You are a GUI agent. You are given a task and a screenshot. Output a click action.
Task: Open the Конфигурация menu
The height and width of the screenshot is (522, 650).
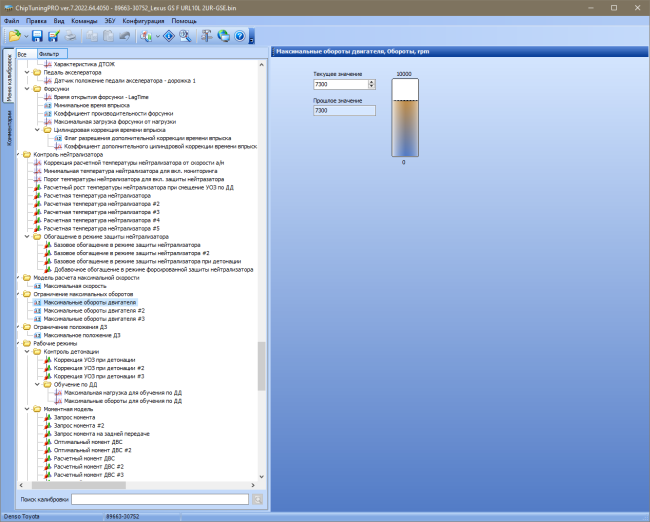pos(143,21)
